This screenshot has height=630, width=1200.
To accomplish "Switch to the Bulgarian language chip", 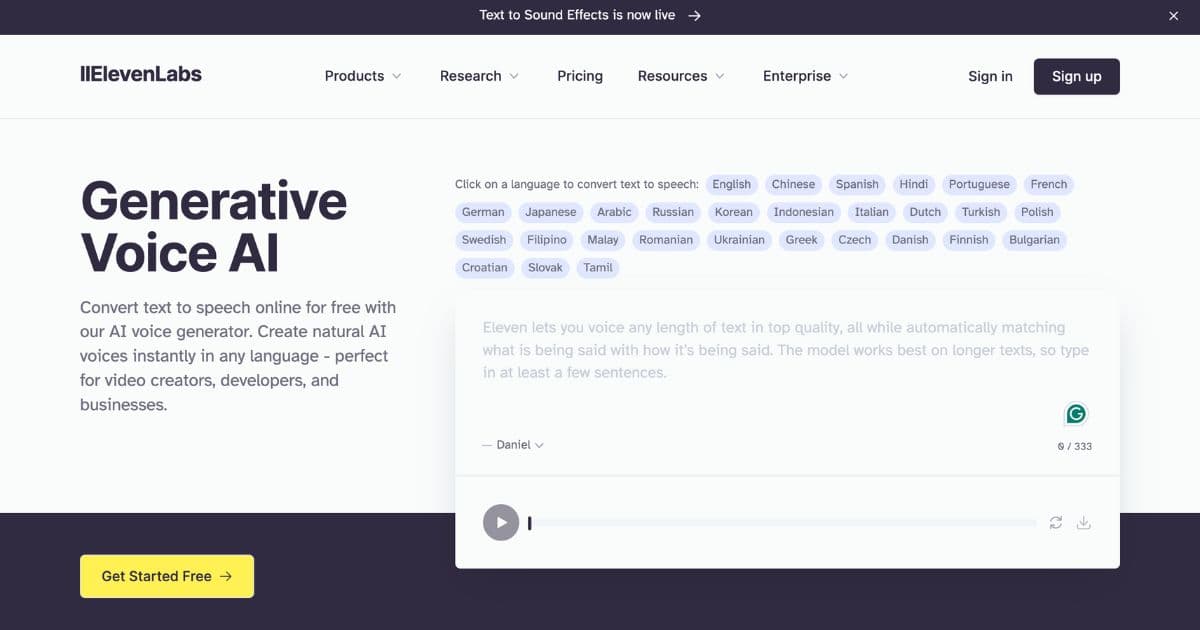I will coord(1034,240).
